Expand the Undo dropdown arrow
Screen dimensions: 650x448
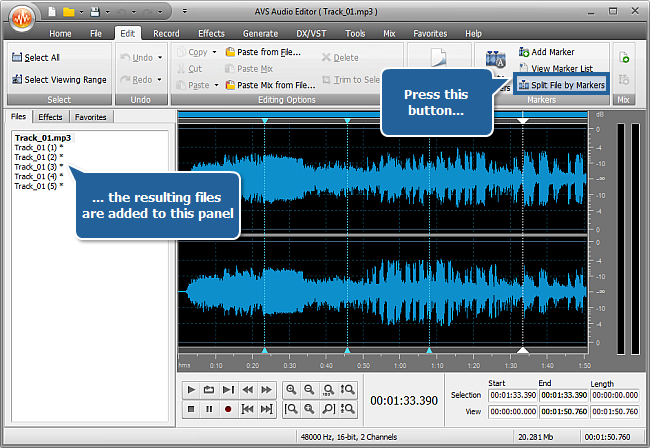pos(160,58)
